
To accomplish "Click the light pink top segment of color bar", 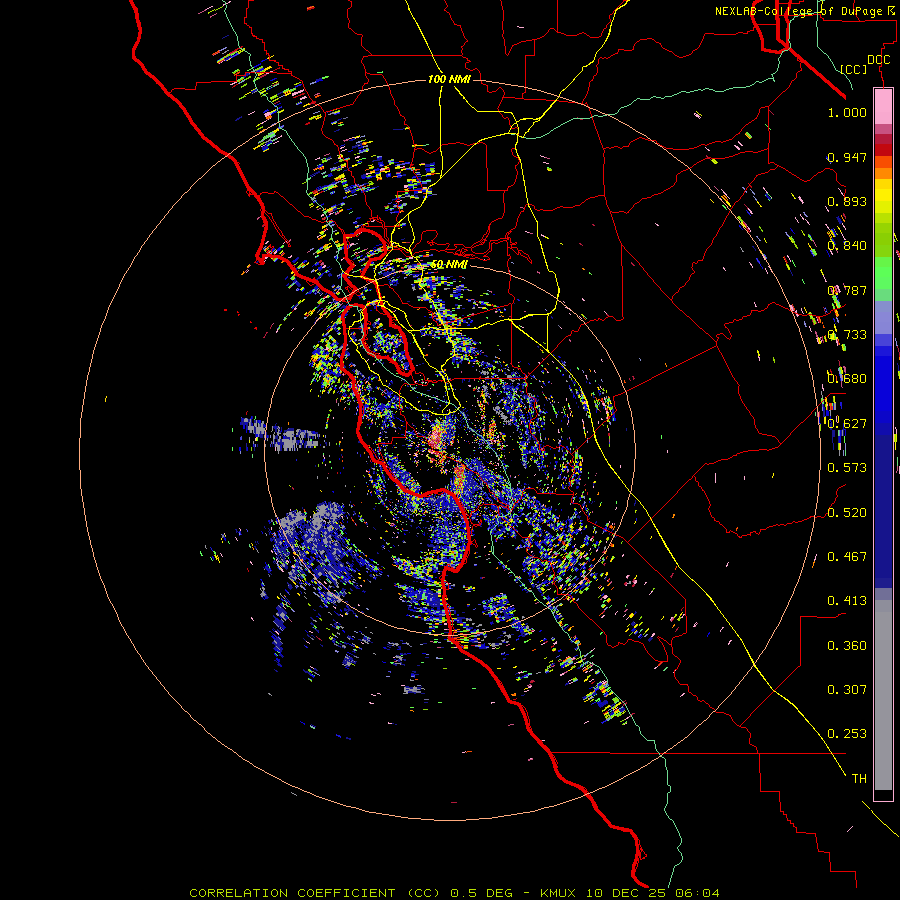I will 883,107.
